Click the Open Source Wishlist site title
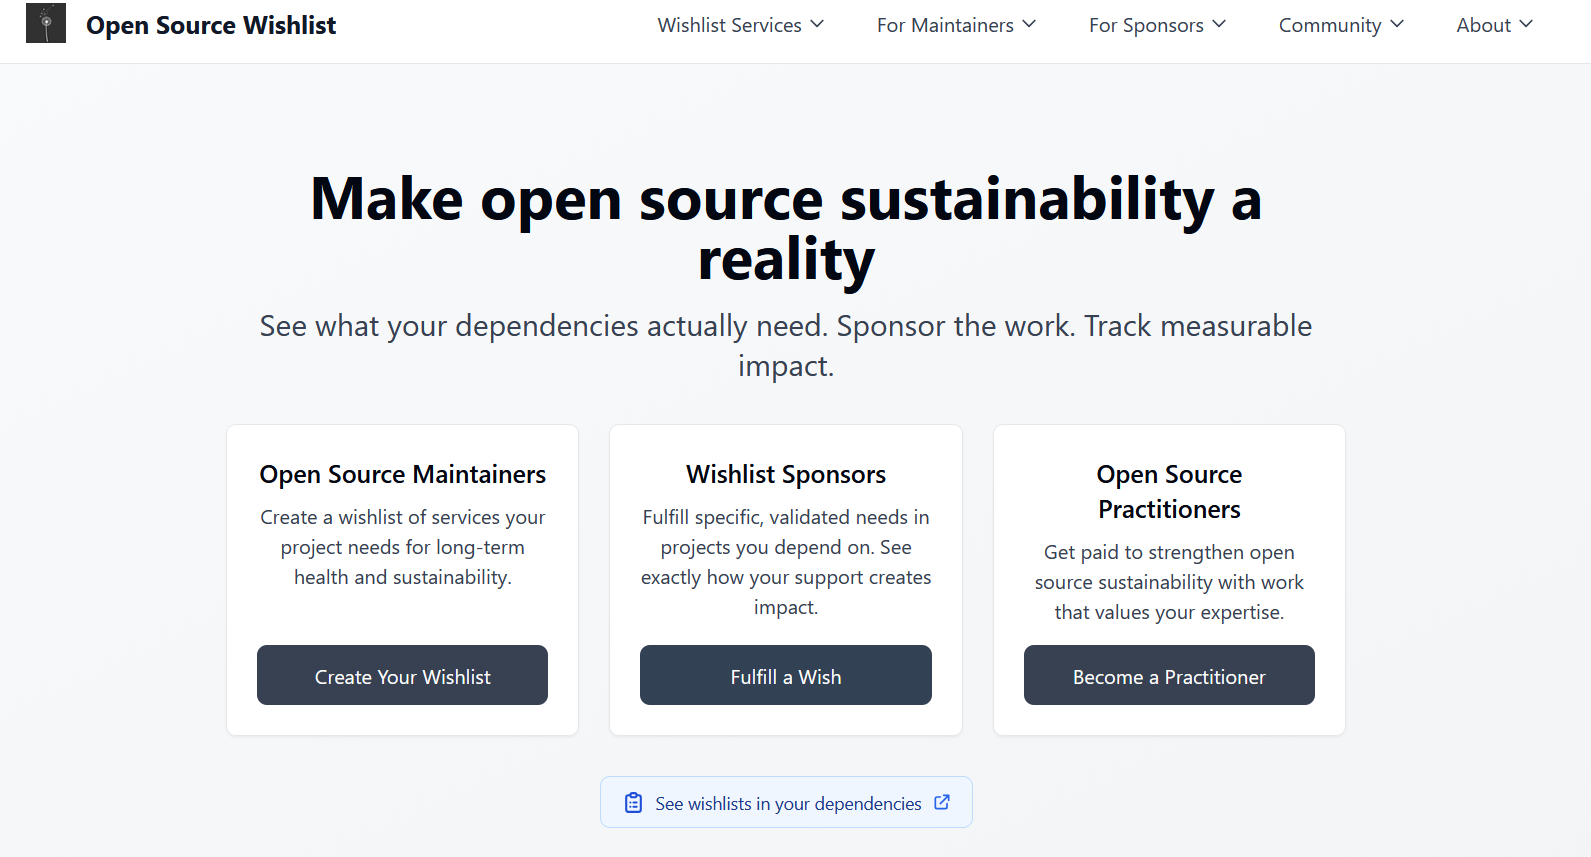Viewport: 1591px width, 857px height. [x=211, y=24]
